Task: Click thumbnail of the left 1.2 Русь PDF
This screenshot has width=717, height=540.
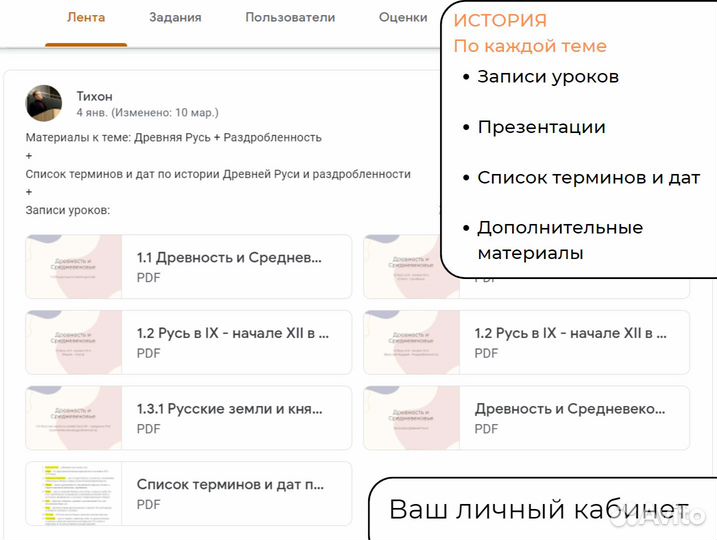Action: (x=74, y=342)
